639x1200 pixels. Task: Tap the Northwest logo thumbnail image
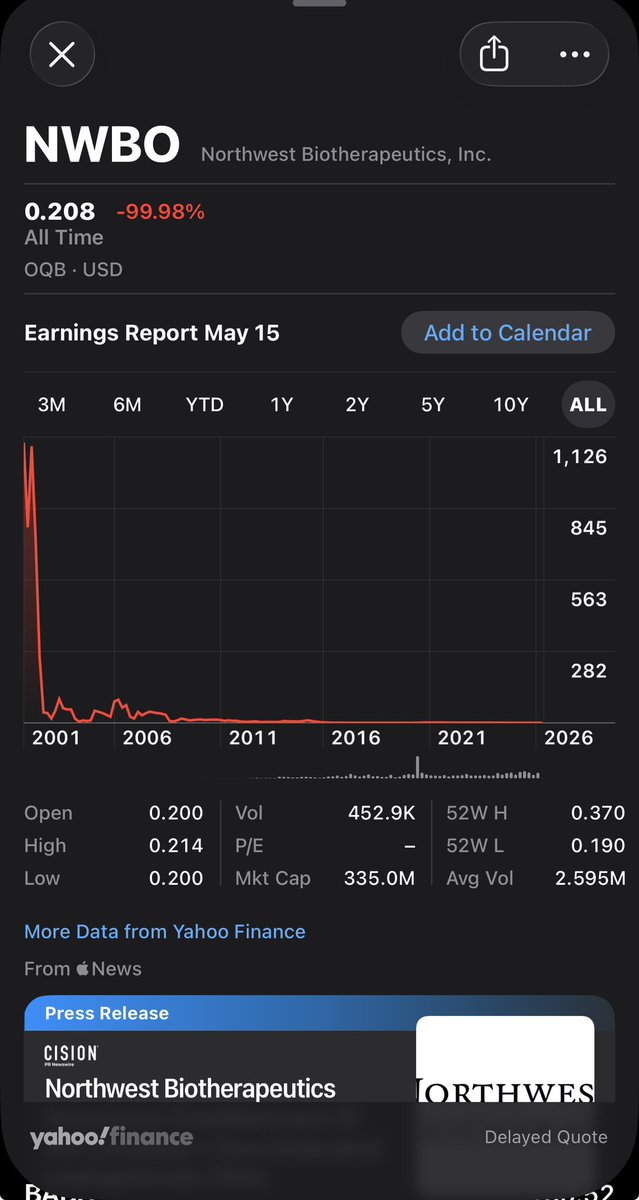point(505,1060)
